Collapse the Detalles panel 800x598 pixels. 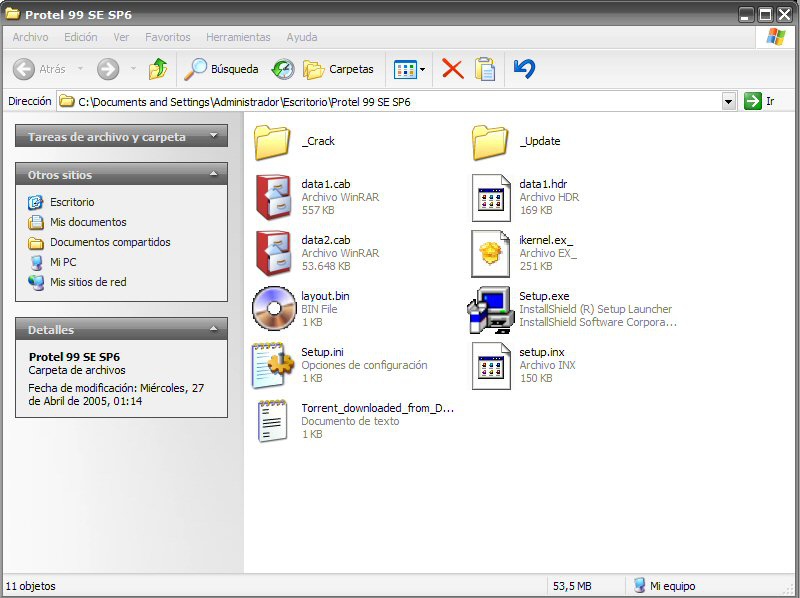coord(121,330)
